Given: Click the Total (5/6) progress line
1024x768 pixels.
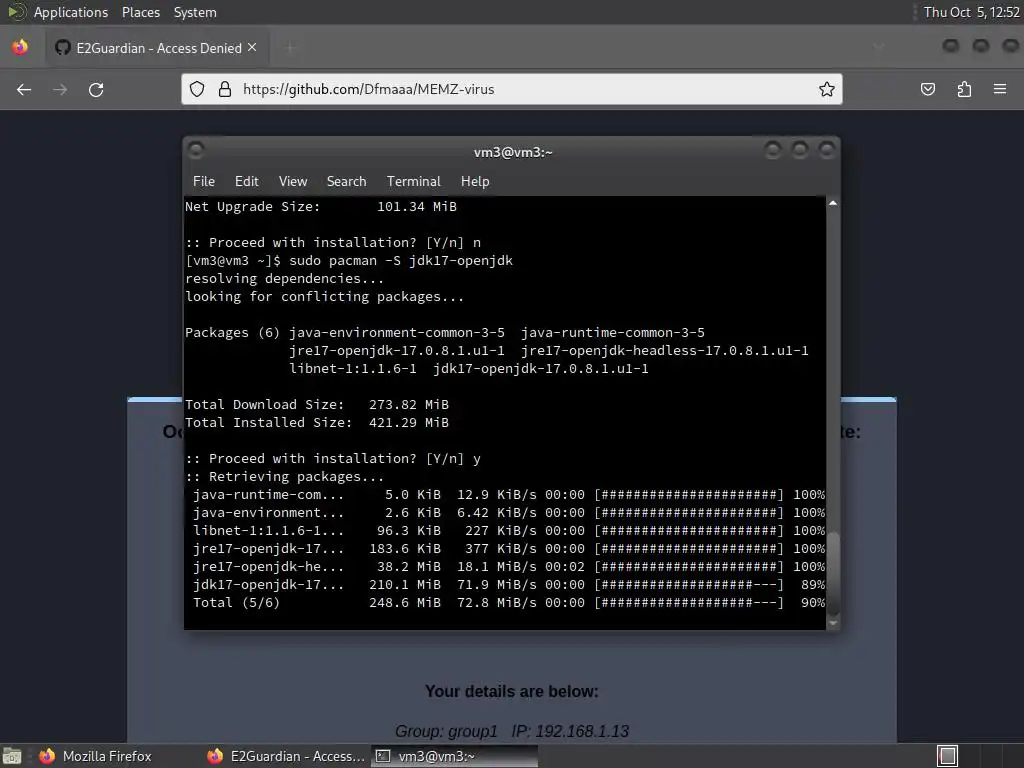Looking at the screenshot, I should click(509, 603).
